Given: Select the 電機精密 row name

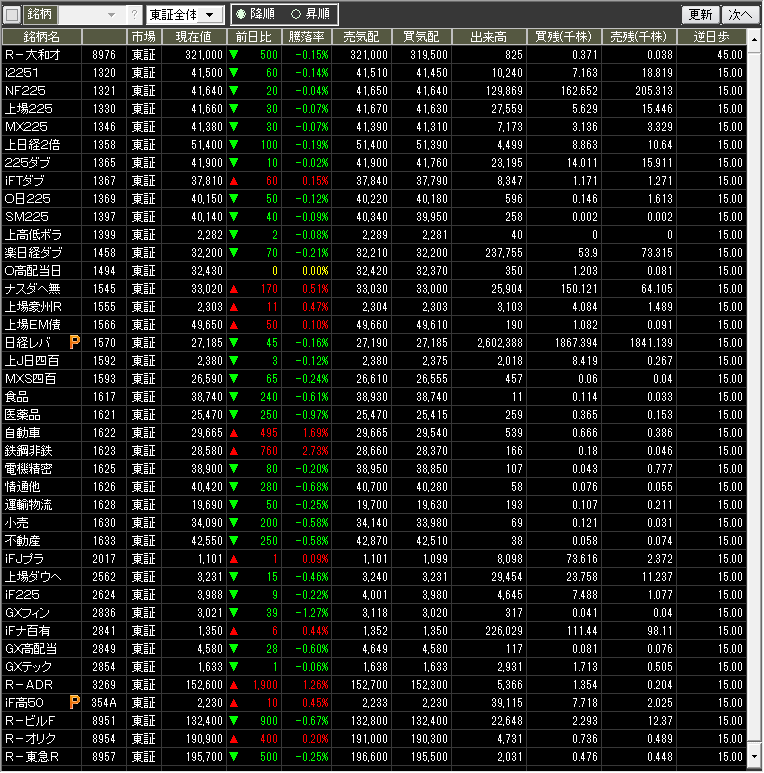Looking at the screenshot, I should tap(29, 468).
